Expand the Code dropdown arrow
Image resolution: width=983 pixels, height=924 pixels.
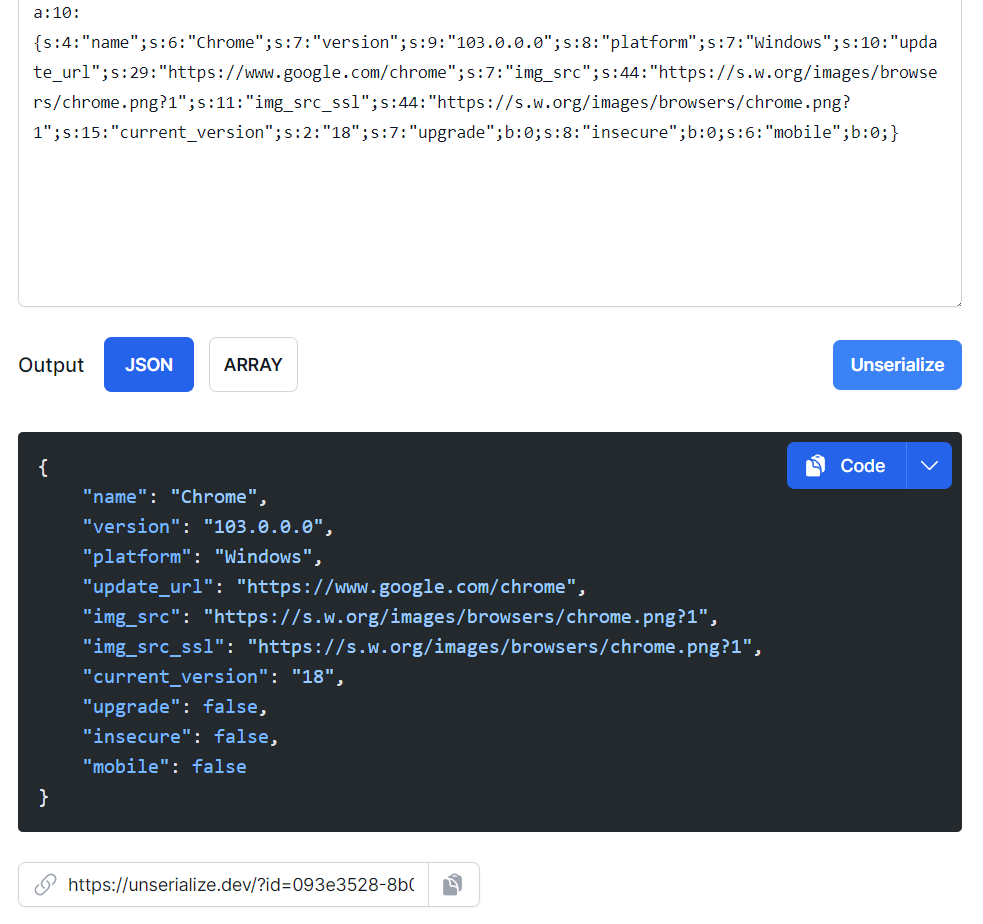[x=929, y=465]
